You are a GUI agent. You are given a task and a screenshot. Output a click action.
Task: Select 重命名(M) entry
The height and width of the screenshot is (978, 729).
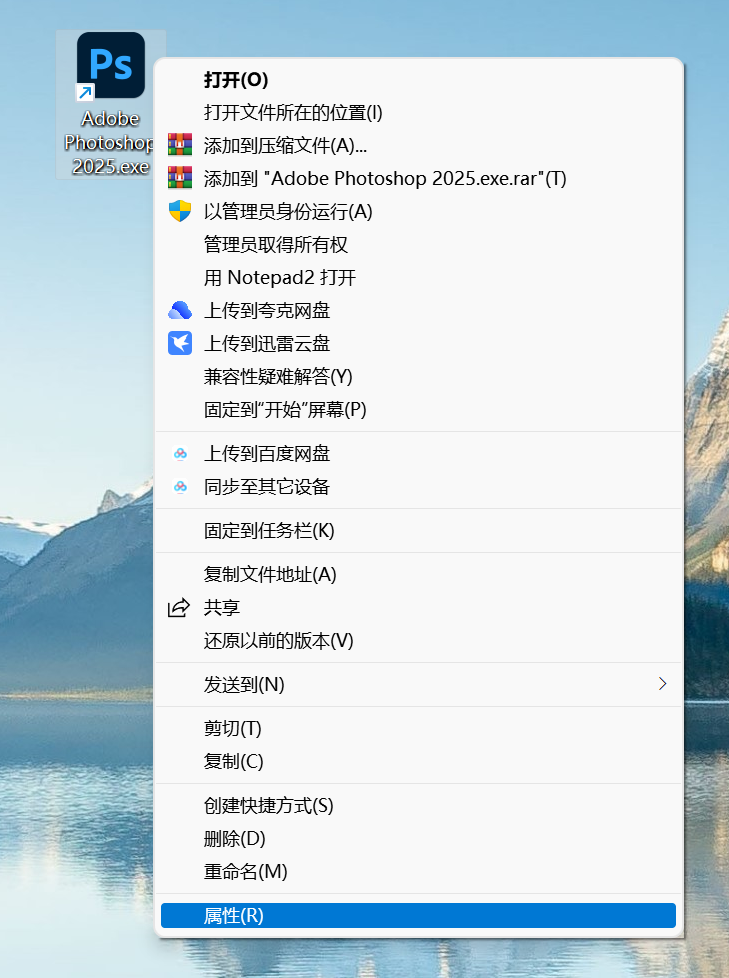[418, 872]
